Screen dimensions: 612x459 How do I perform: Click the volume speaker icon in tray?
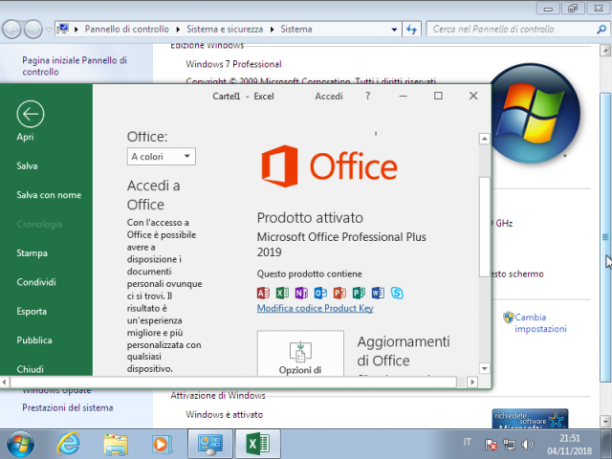click(527, 444)
